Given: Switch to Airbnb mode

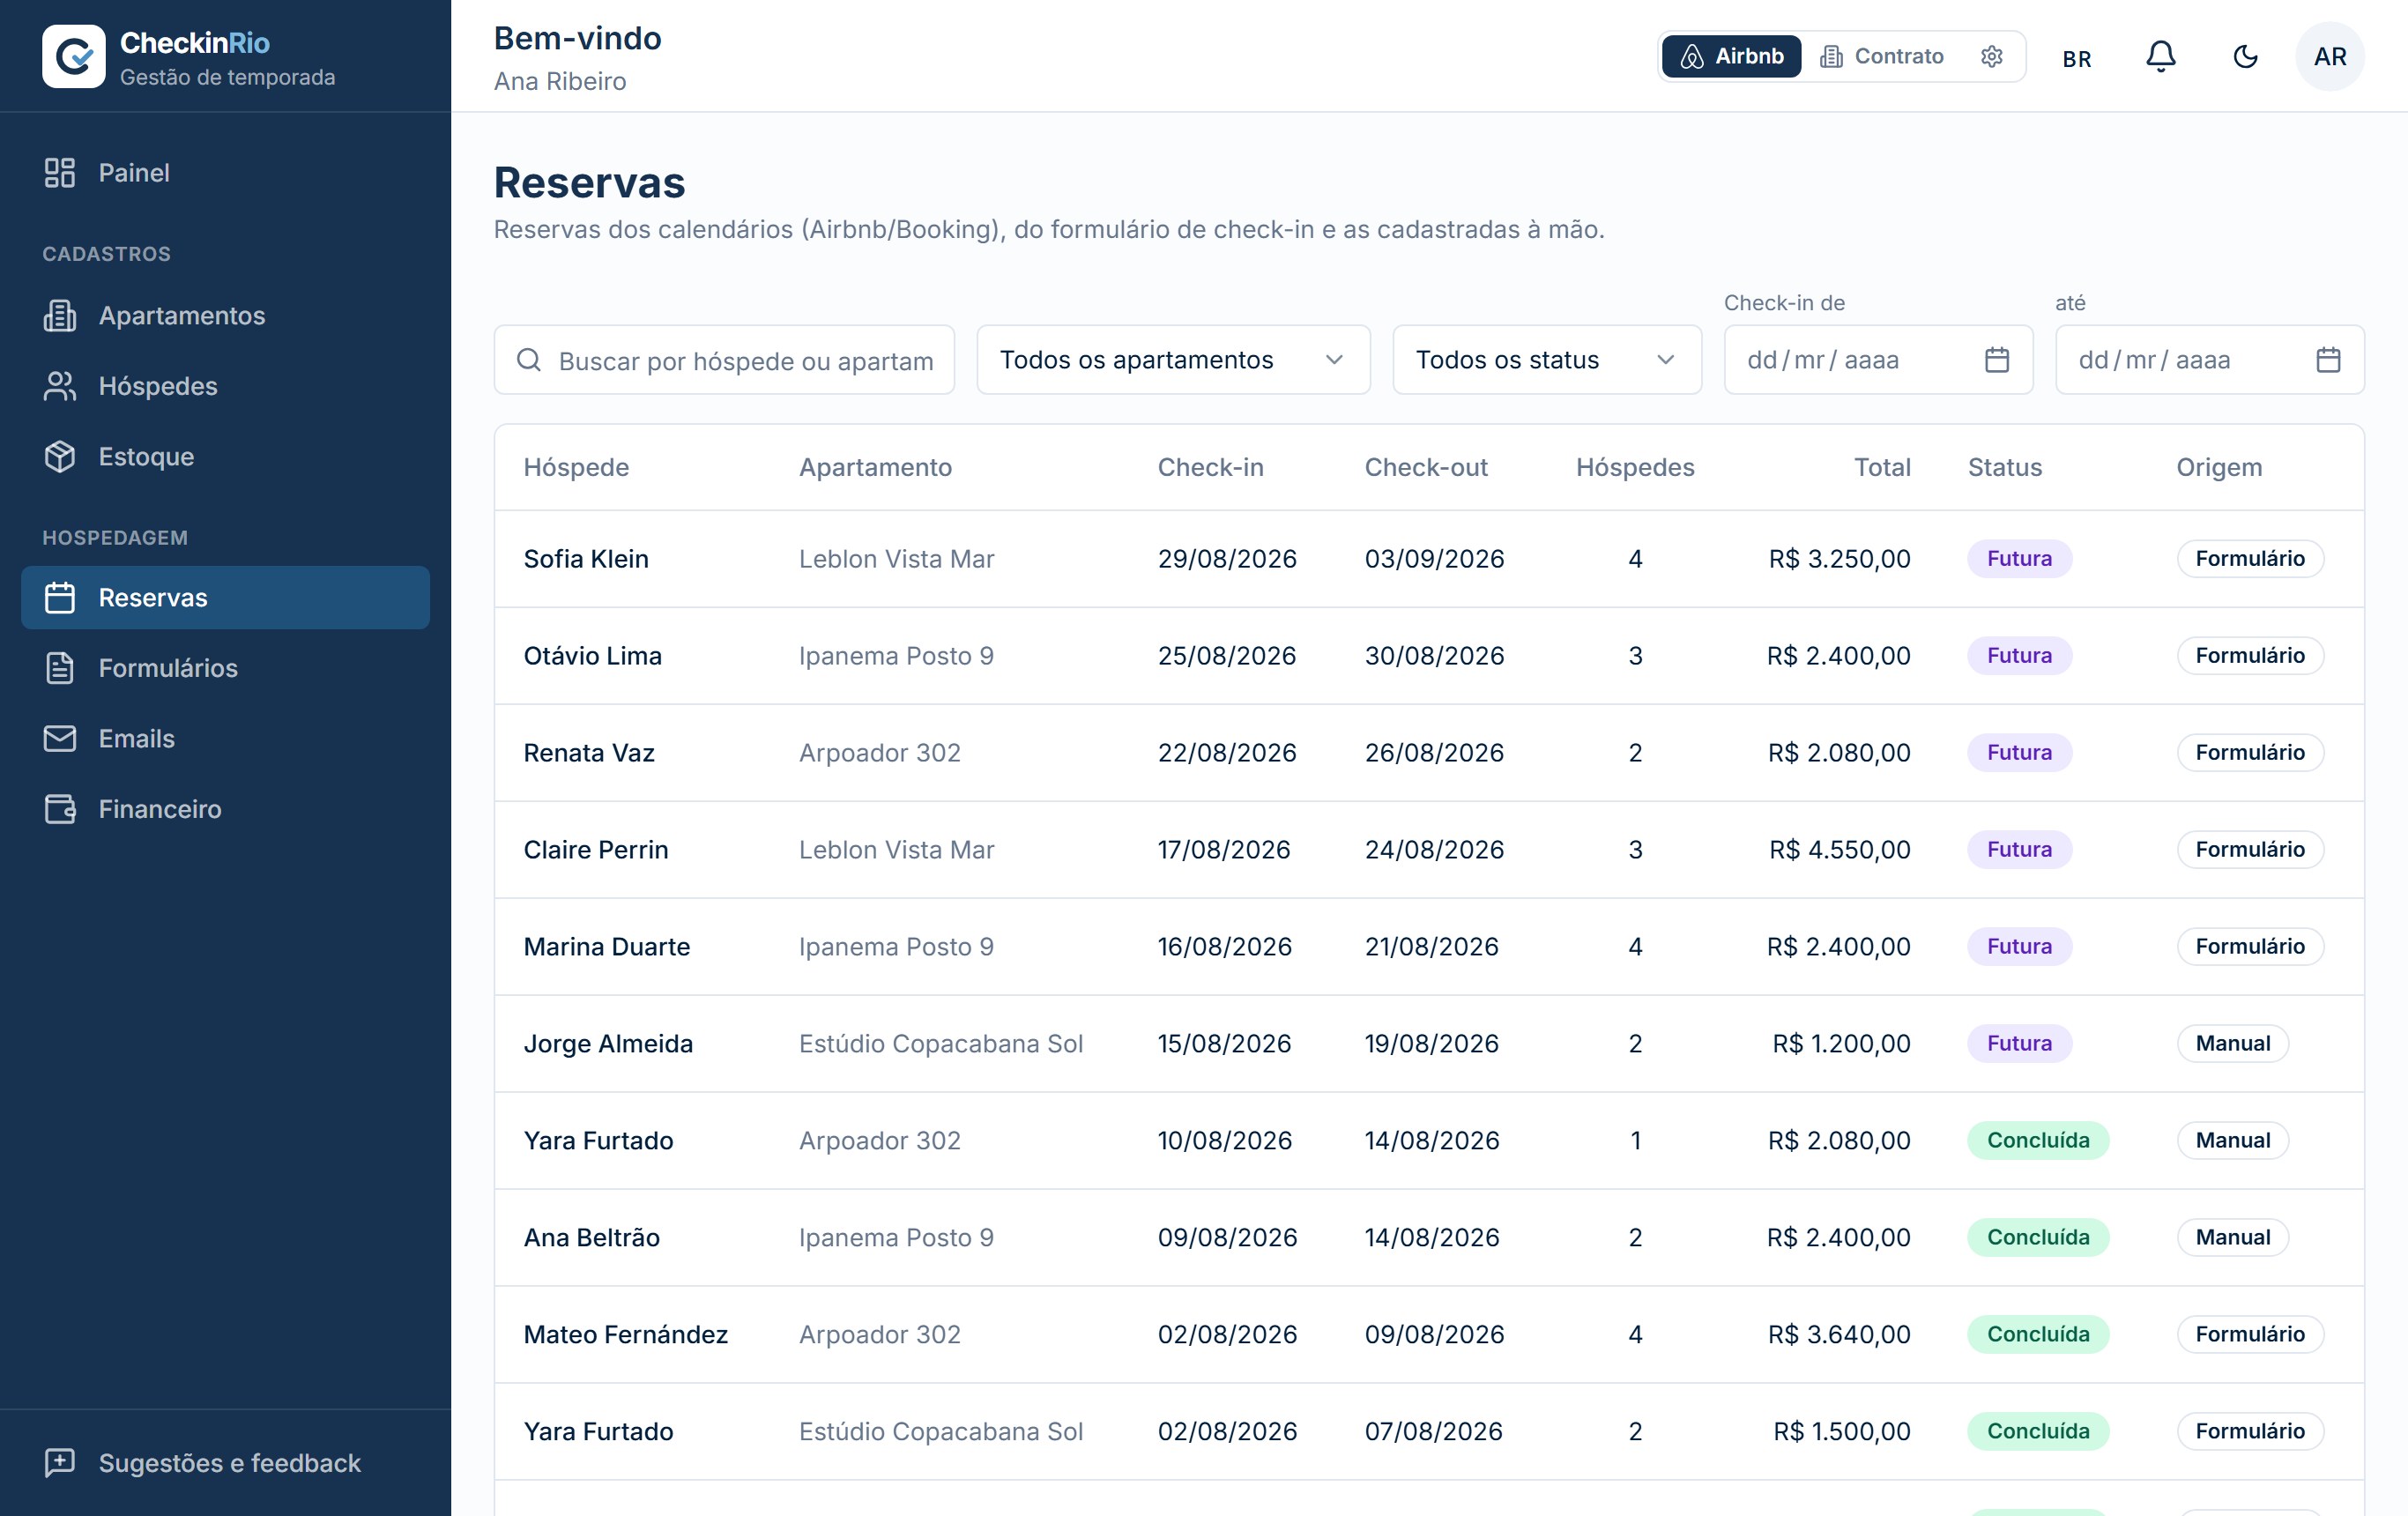Looking at the screenshot, I should [1731, 56].
